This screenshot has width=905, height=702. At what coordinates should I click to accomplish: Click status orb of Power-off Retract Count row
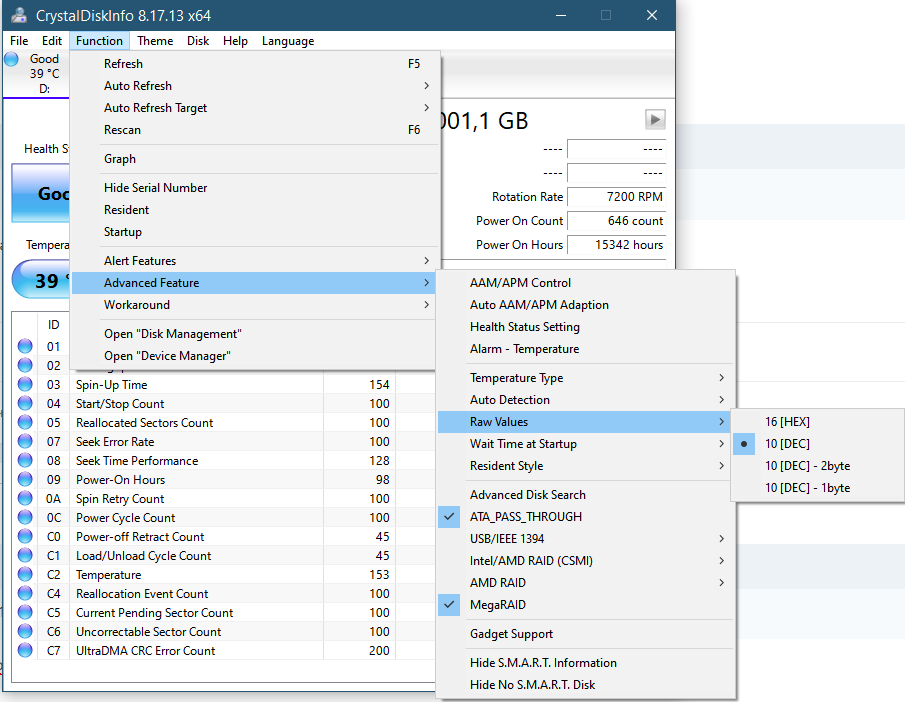25,537
